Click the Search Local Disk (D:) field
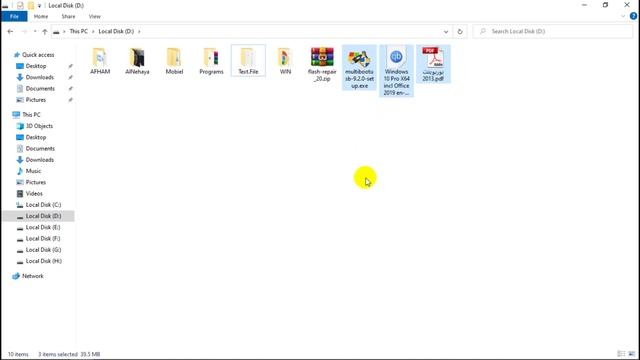 click(x=553, y=31)
